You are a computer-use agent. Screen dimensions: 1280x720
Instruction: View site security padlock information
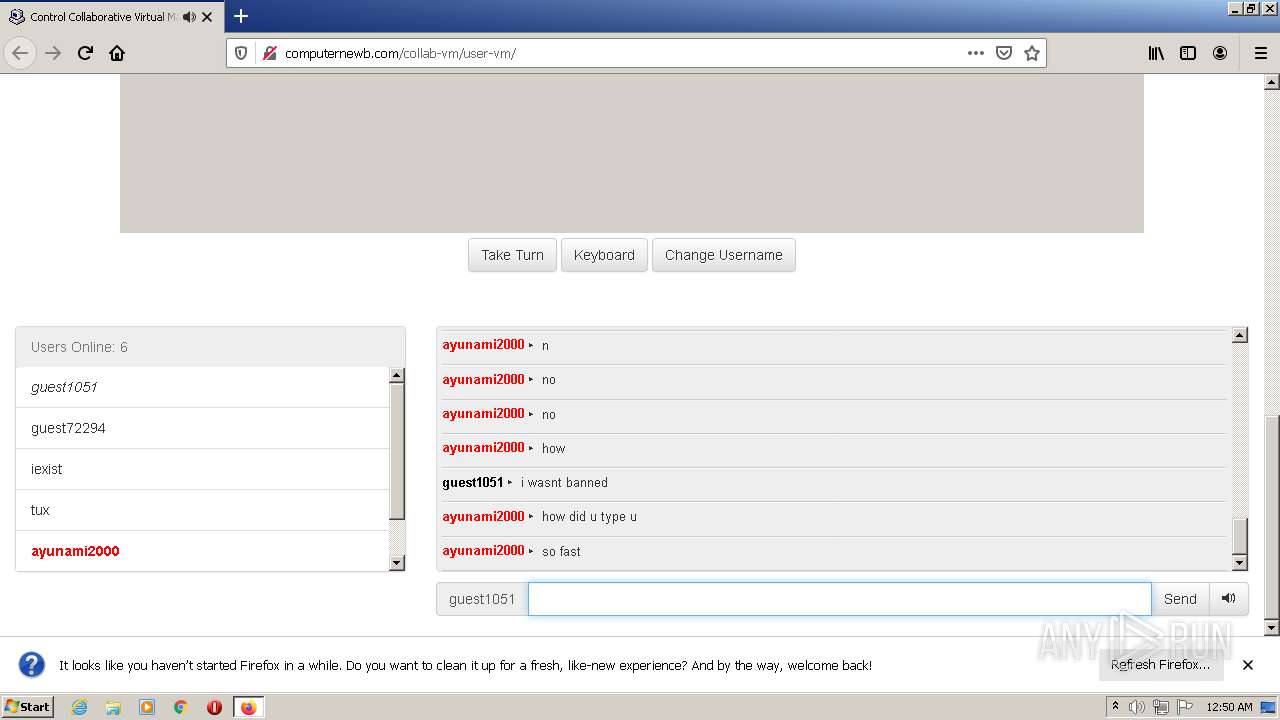pyautogui.click(x=269, y=53)
